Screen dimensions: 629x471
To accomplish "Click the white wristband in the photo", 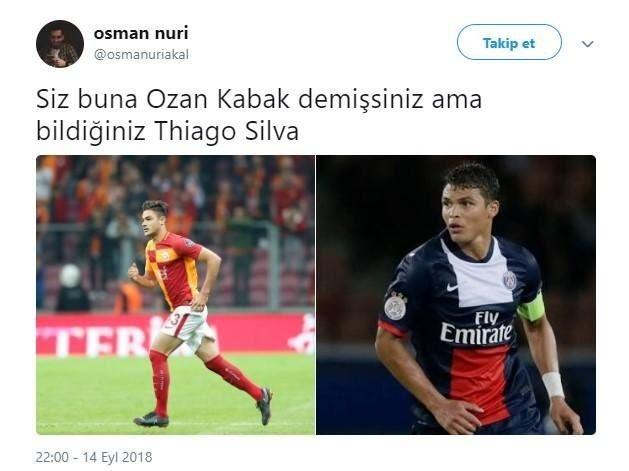I will point(553,384).
